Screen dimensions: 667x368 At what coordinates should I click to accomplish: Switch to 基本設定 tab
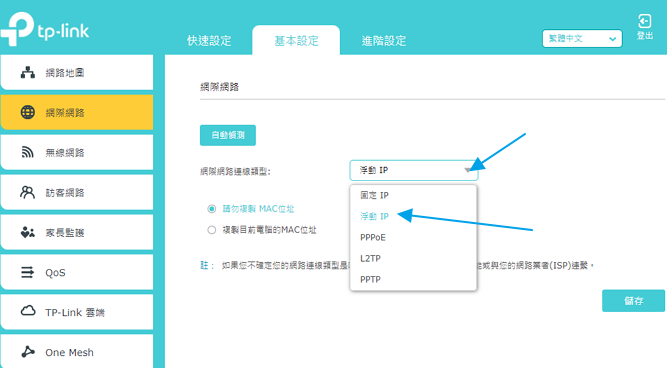click(x=296, y=41)
